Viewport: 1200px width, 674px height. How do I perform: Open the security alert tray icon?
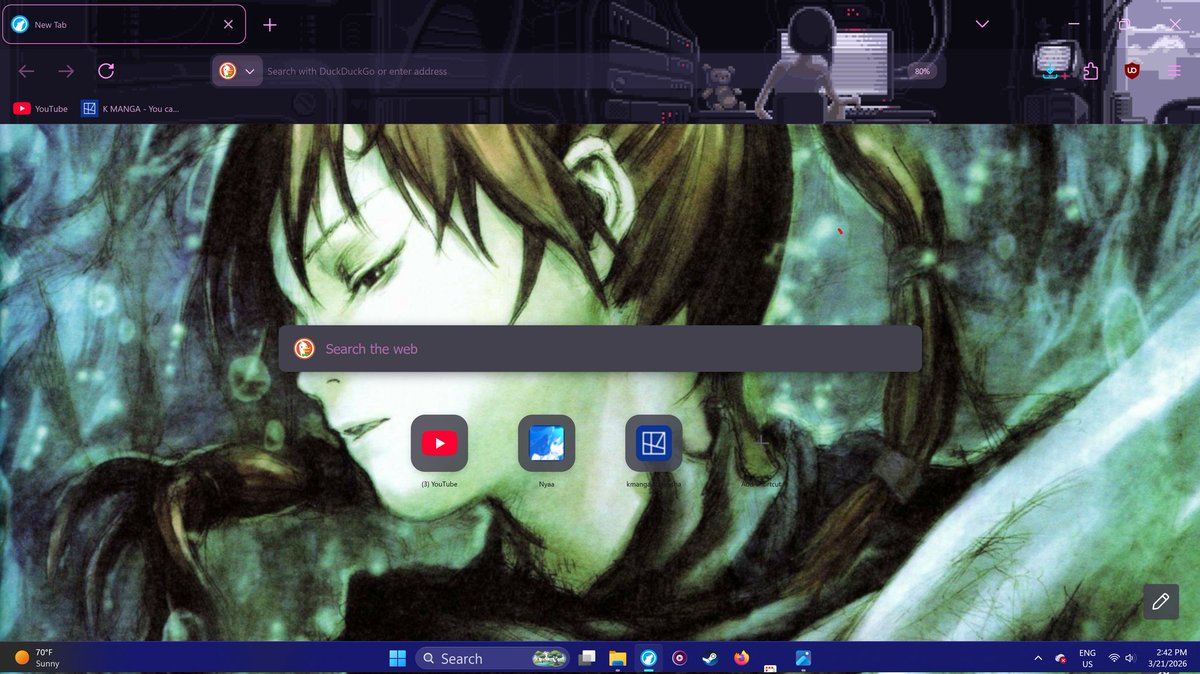tap(1060, 658)
